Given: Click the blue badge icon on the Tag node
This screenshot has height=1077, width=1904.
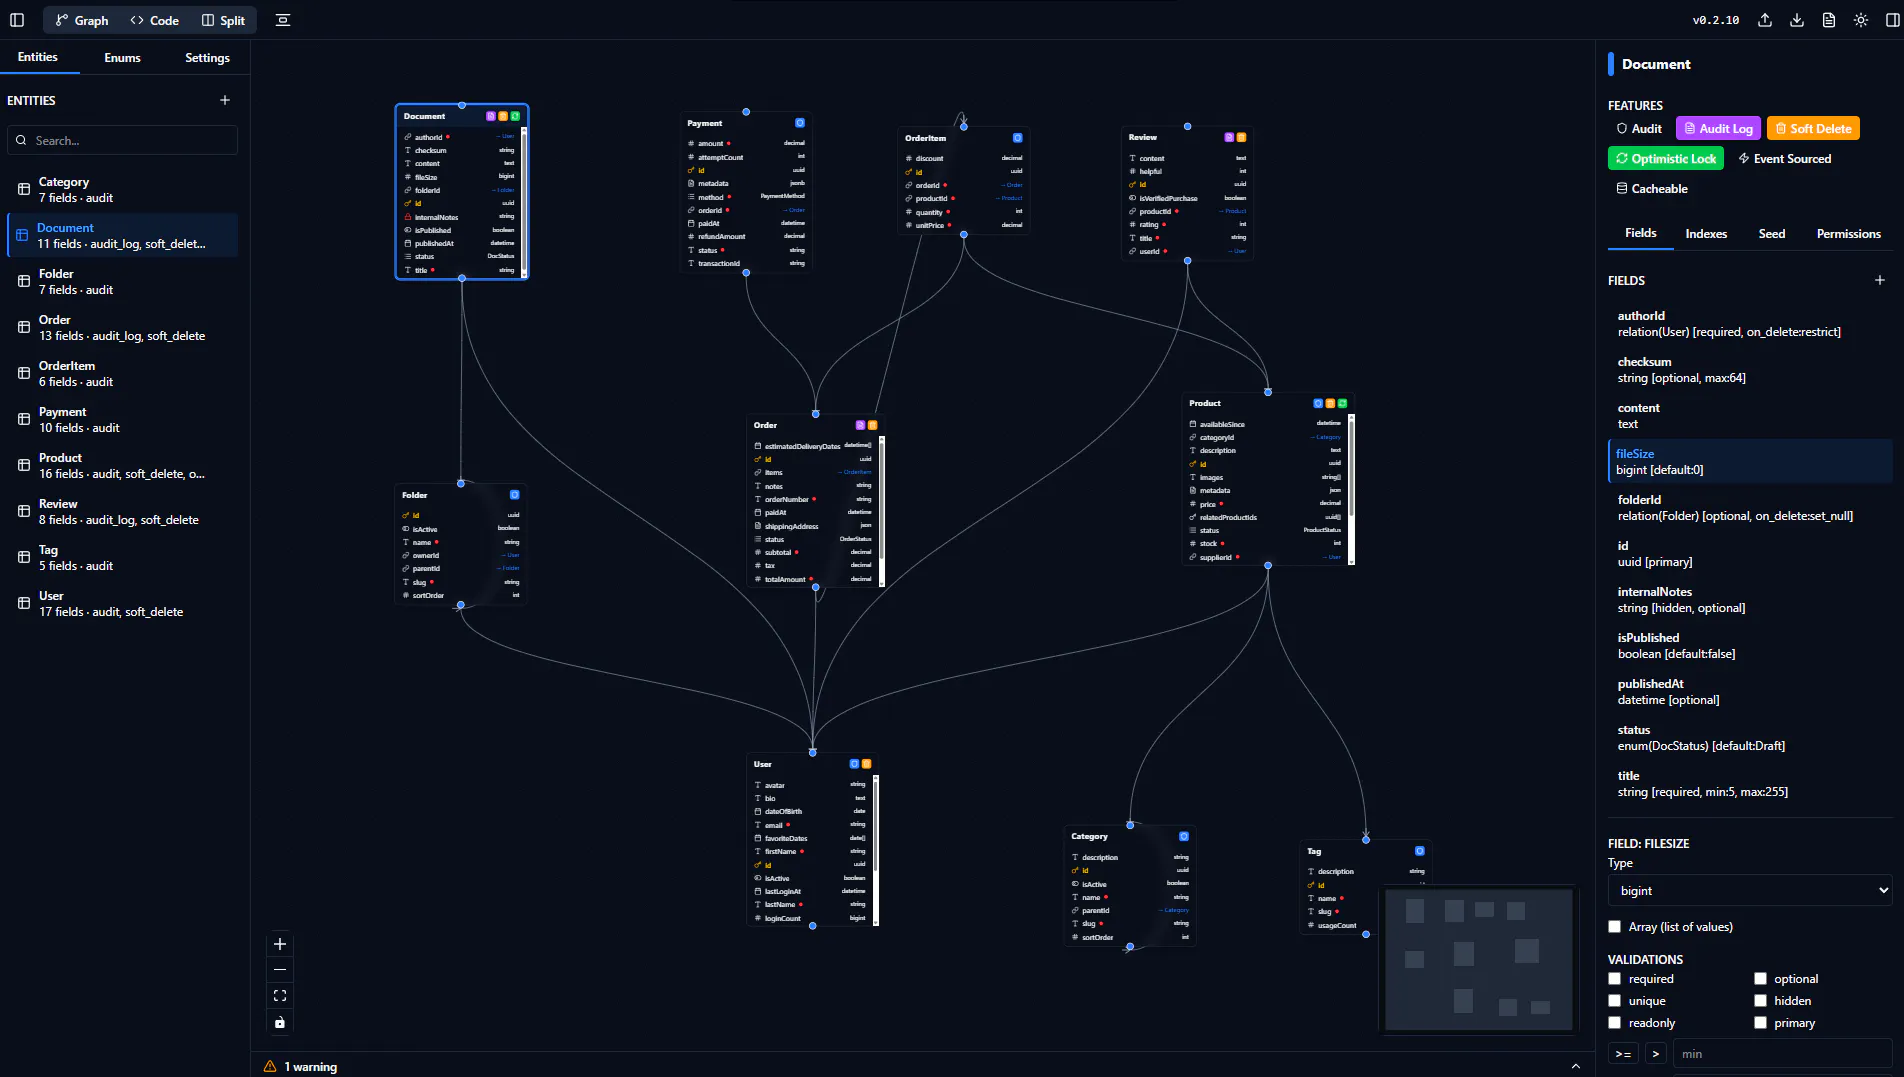Looking at the screenshot, I should pos(1420,851).
